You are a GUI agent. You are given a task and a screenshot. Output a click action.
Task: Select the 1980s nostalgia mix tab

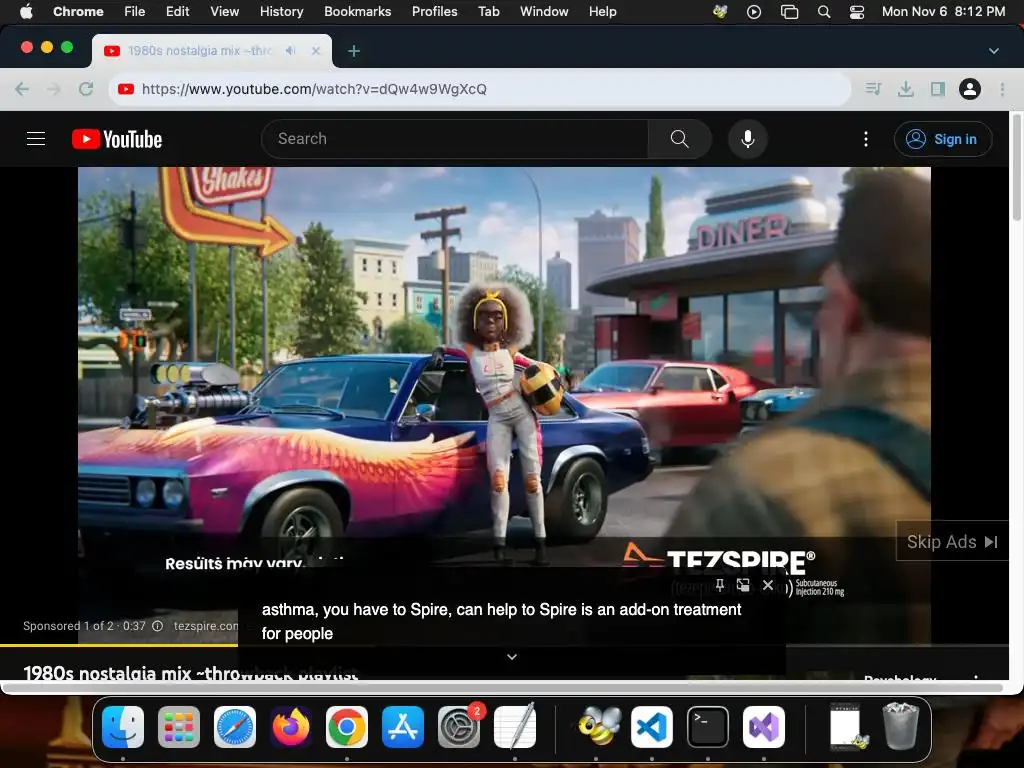click(x=200, y=50)
